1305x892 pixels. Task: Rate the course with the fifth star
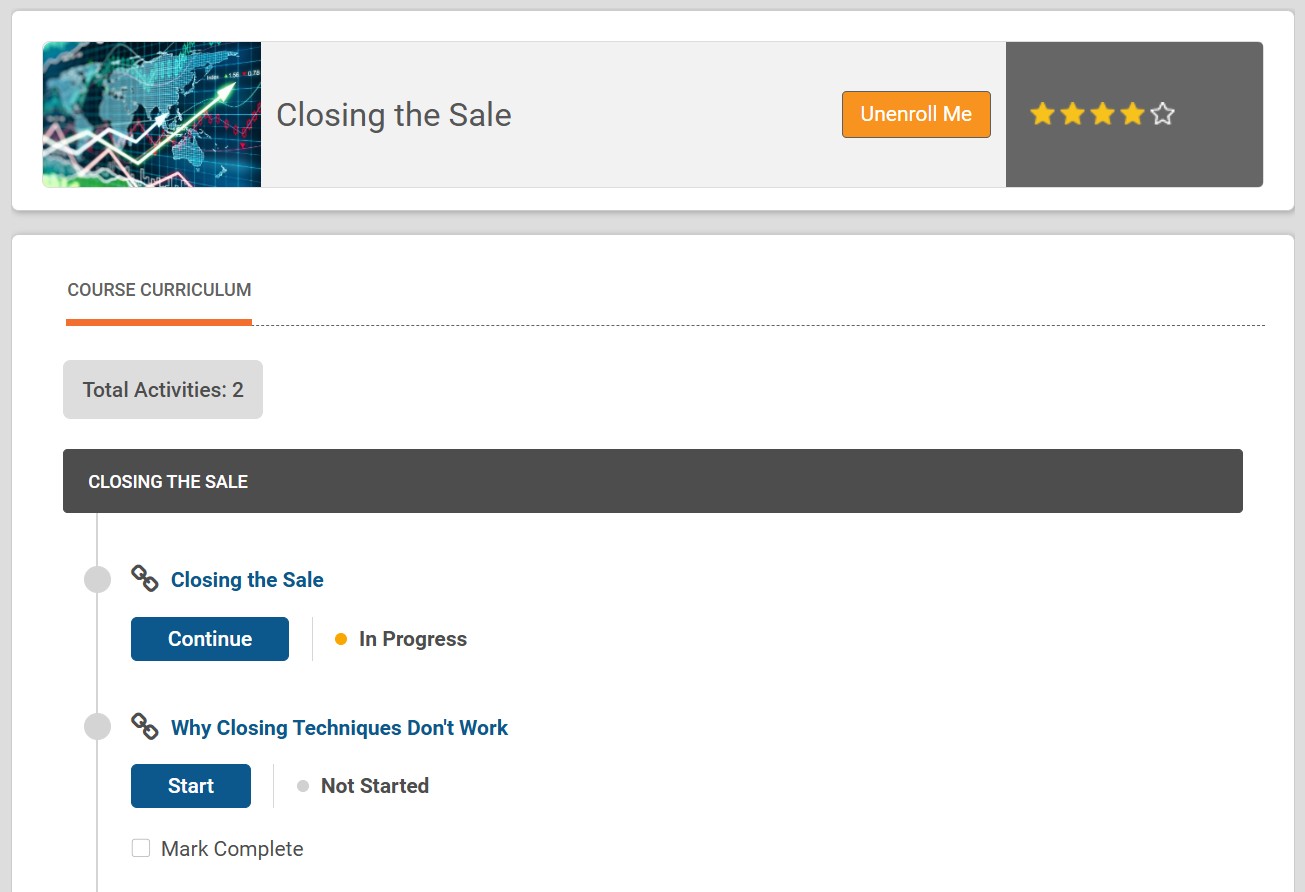[x=1162, y=114]
